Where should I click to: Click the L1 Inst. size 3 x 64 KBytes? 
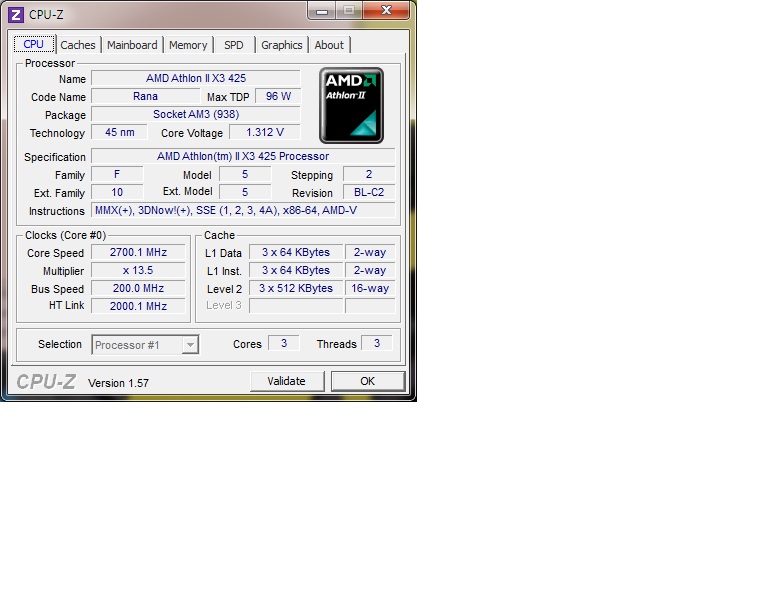click(296, 270)
